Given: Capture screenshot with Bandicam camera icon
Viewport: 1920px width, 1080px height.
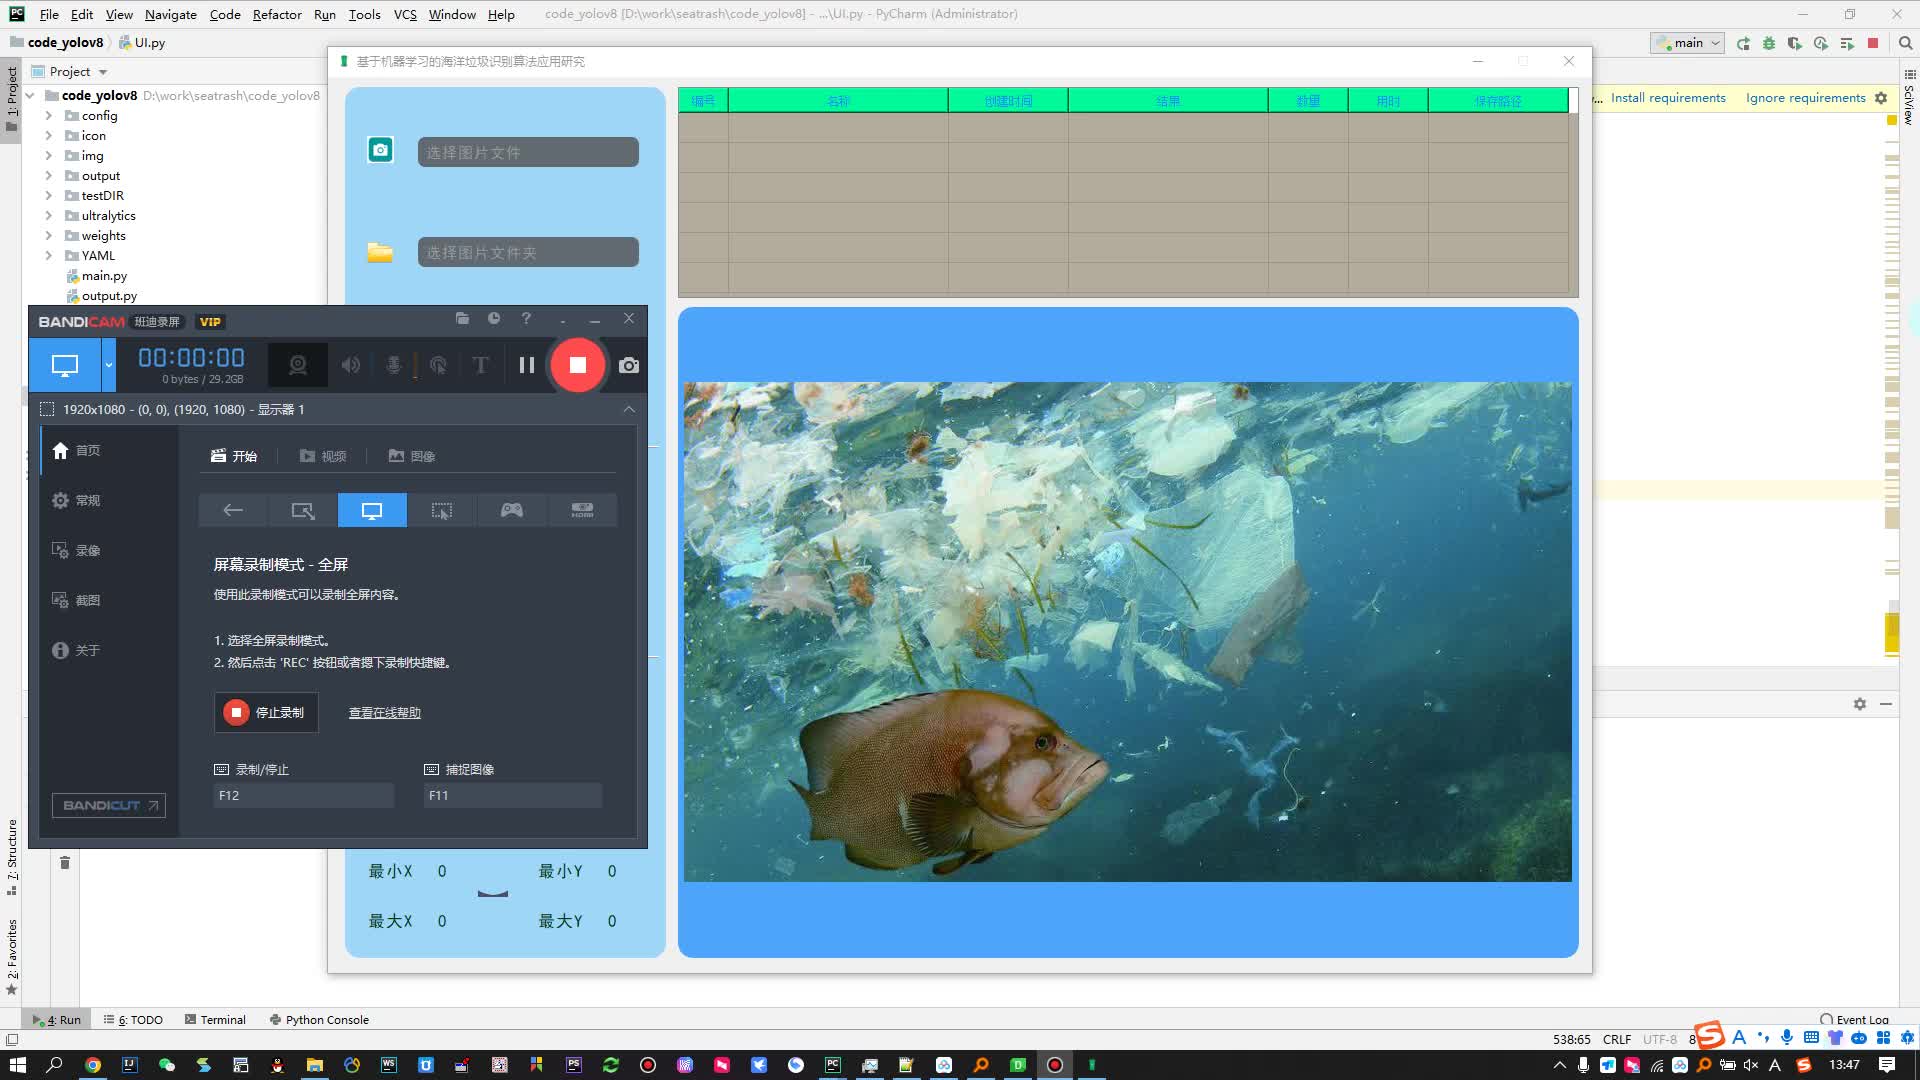Looking at the screenshot, I should (x=628, y=365).
